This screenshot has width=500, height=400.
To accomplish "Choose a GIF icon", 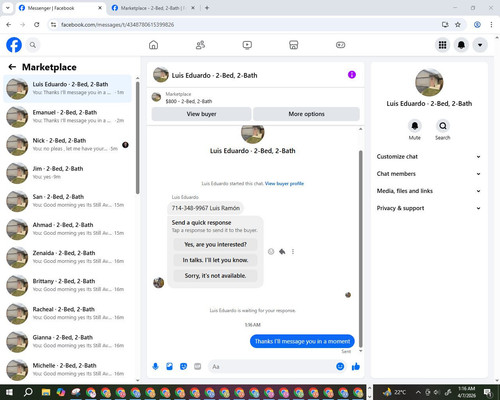I will 197,367.
